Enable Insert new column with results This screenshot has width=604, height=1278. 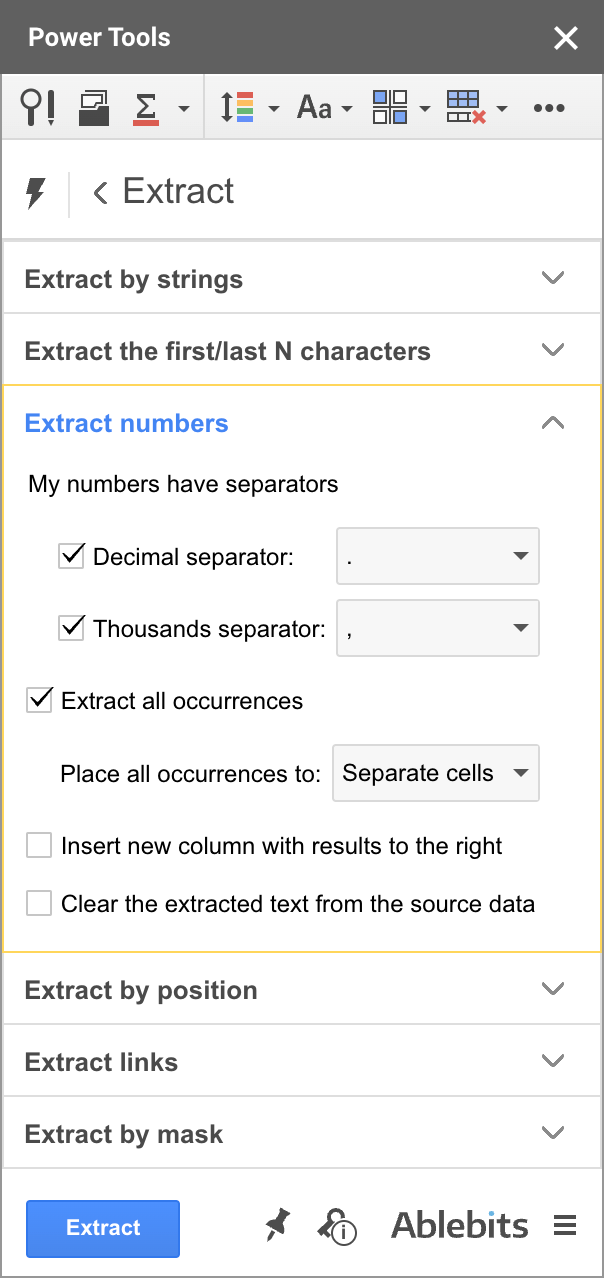coord(39,846)
